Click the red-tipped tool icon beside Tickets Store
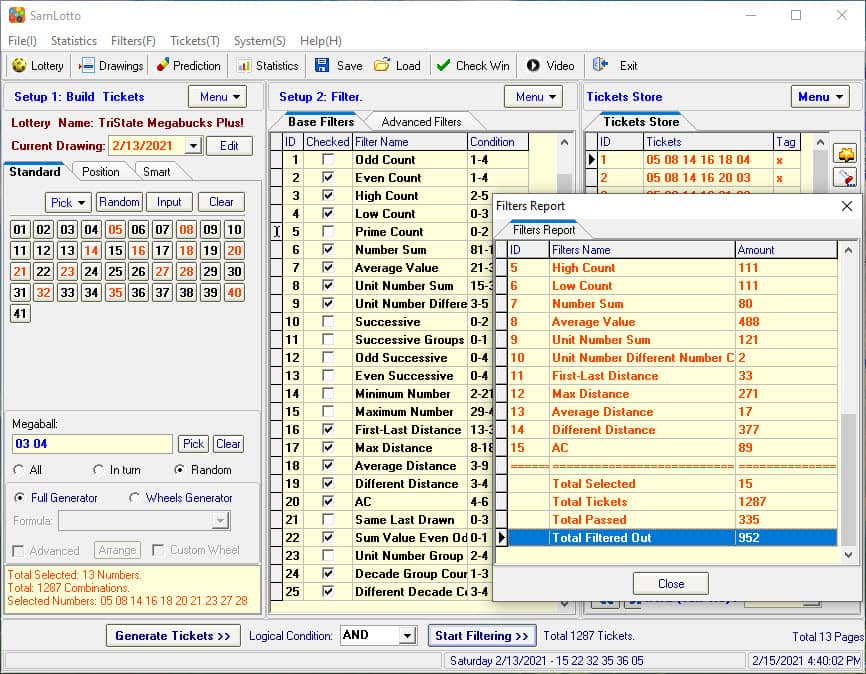 pyautogui.click(x=846, y=177)
